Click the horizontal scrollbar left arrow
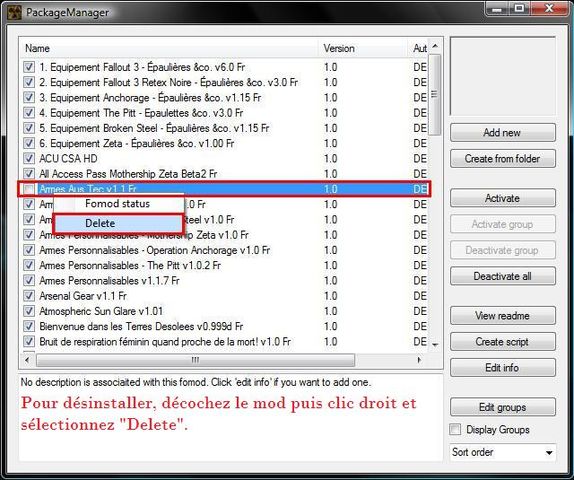 27,360
